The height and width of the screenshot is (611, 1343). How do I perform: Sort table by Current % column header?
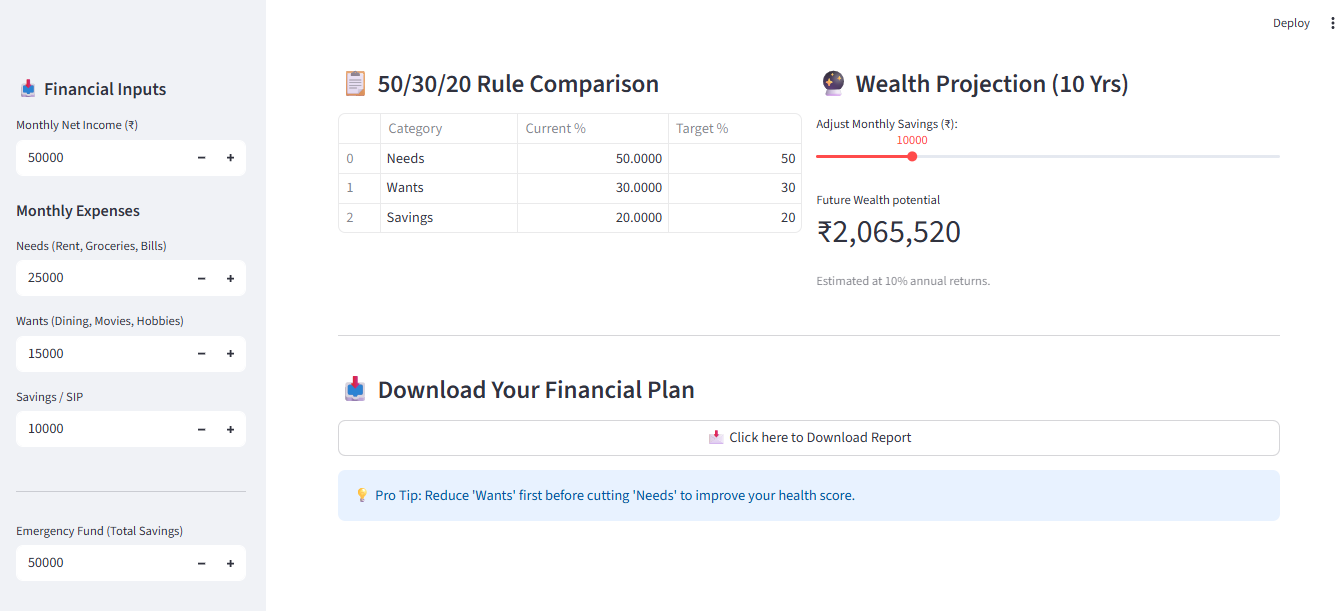(x=592, y=129)
